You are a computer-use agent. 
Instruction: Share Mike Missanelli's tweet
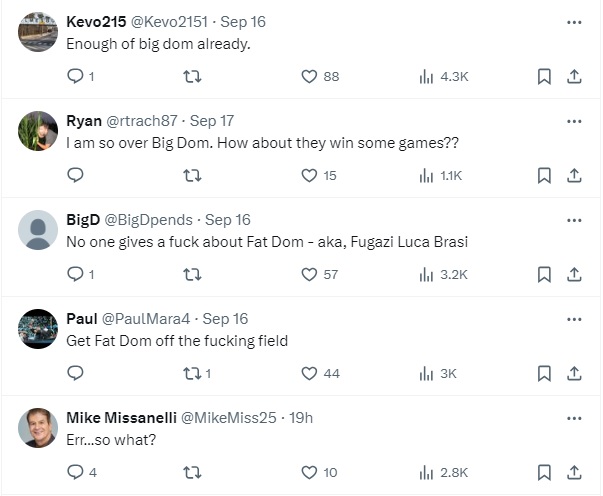click(574, 472)
